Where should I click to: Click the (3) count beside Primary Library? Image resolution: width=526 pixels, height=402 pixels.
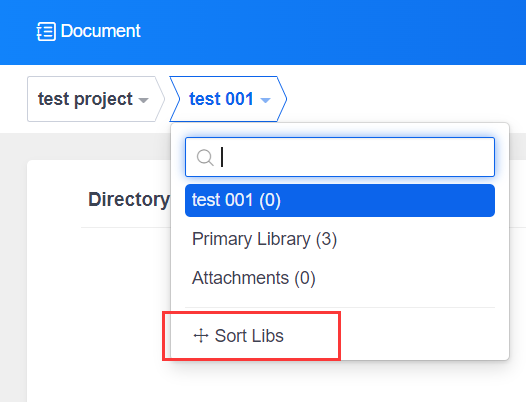326,240
